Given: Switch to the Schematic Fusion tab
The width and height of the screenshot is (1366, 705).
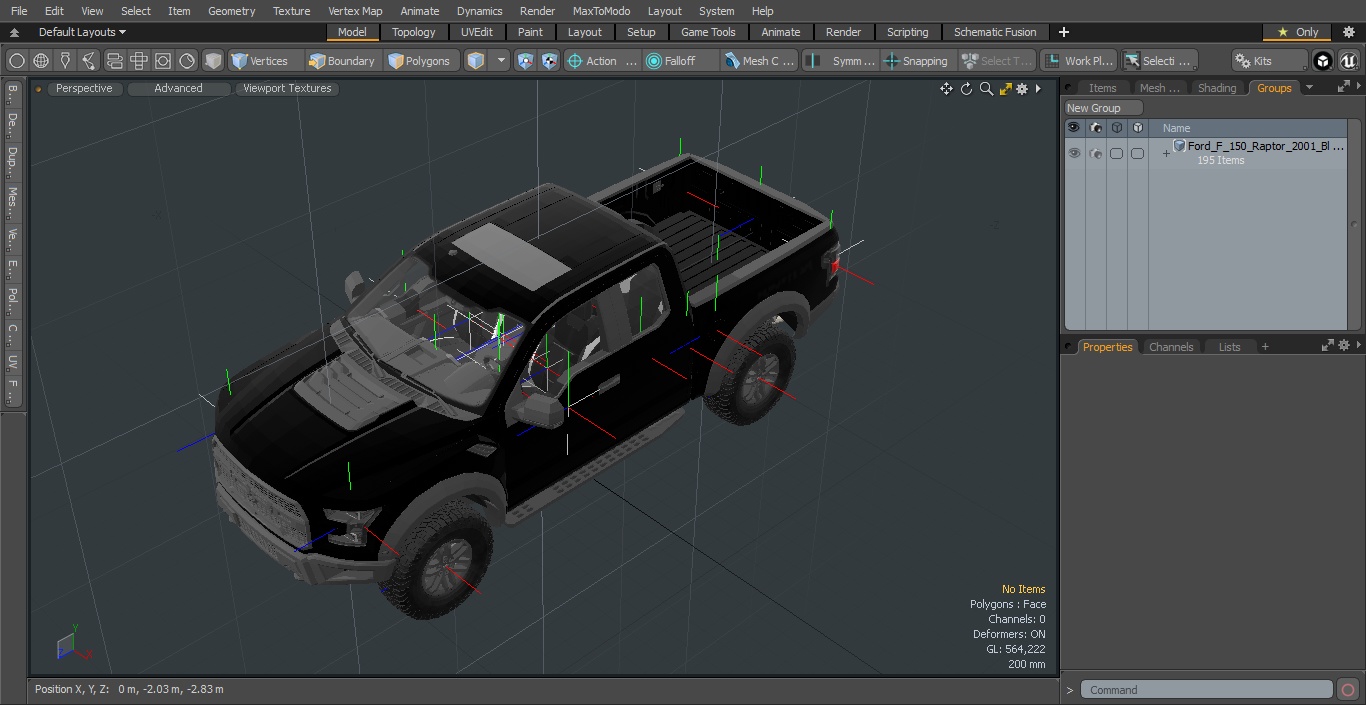Looking at the screenshot, I should pyautogui.click(x=995, y=32).
